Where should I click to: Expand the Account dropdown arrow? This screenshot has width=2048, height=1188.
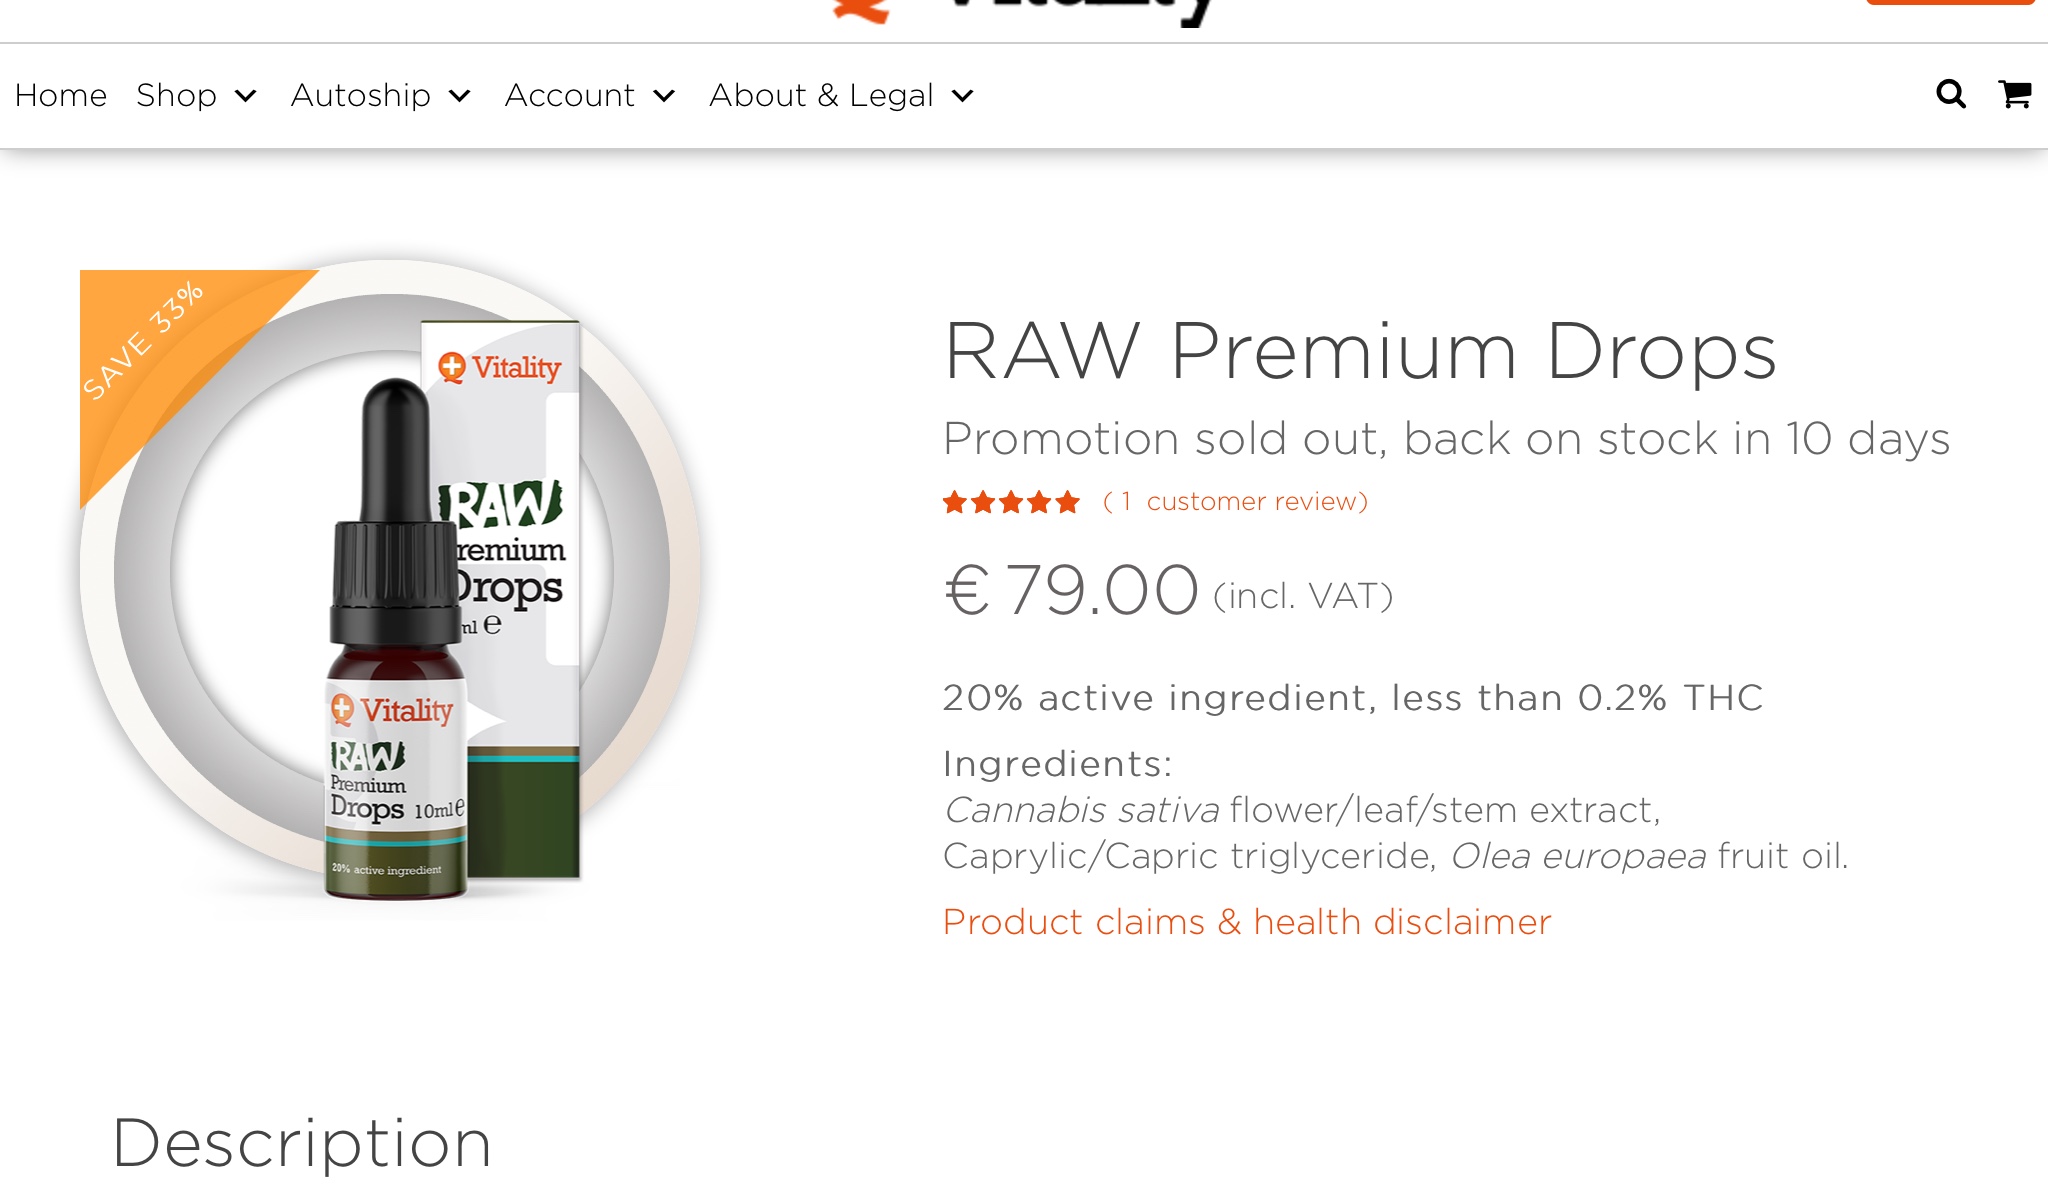pos(664,96)
